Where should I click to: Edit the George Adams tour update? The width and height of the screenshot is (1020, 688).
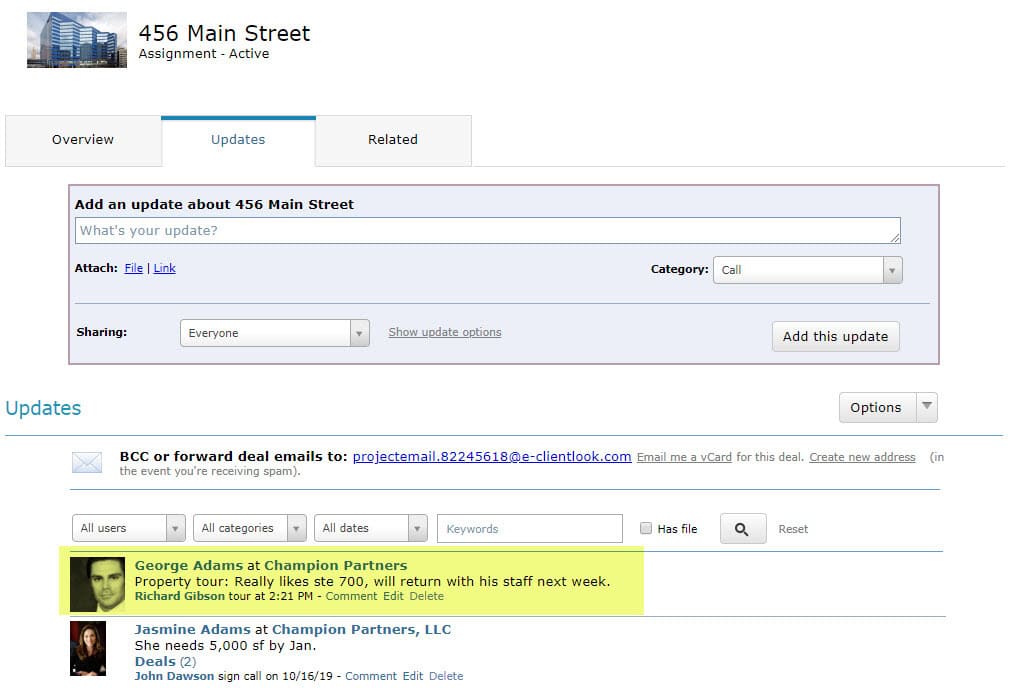pos(393,596)
